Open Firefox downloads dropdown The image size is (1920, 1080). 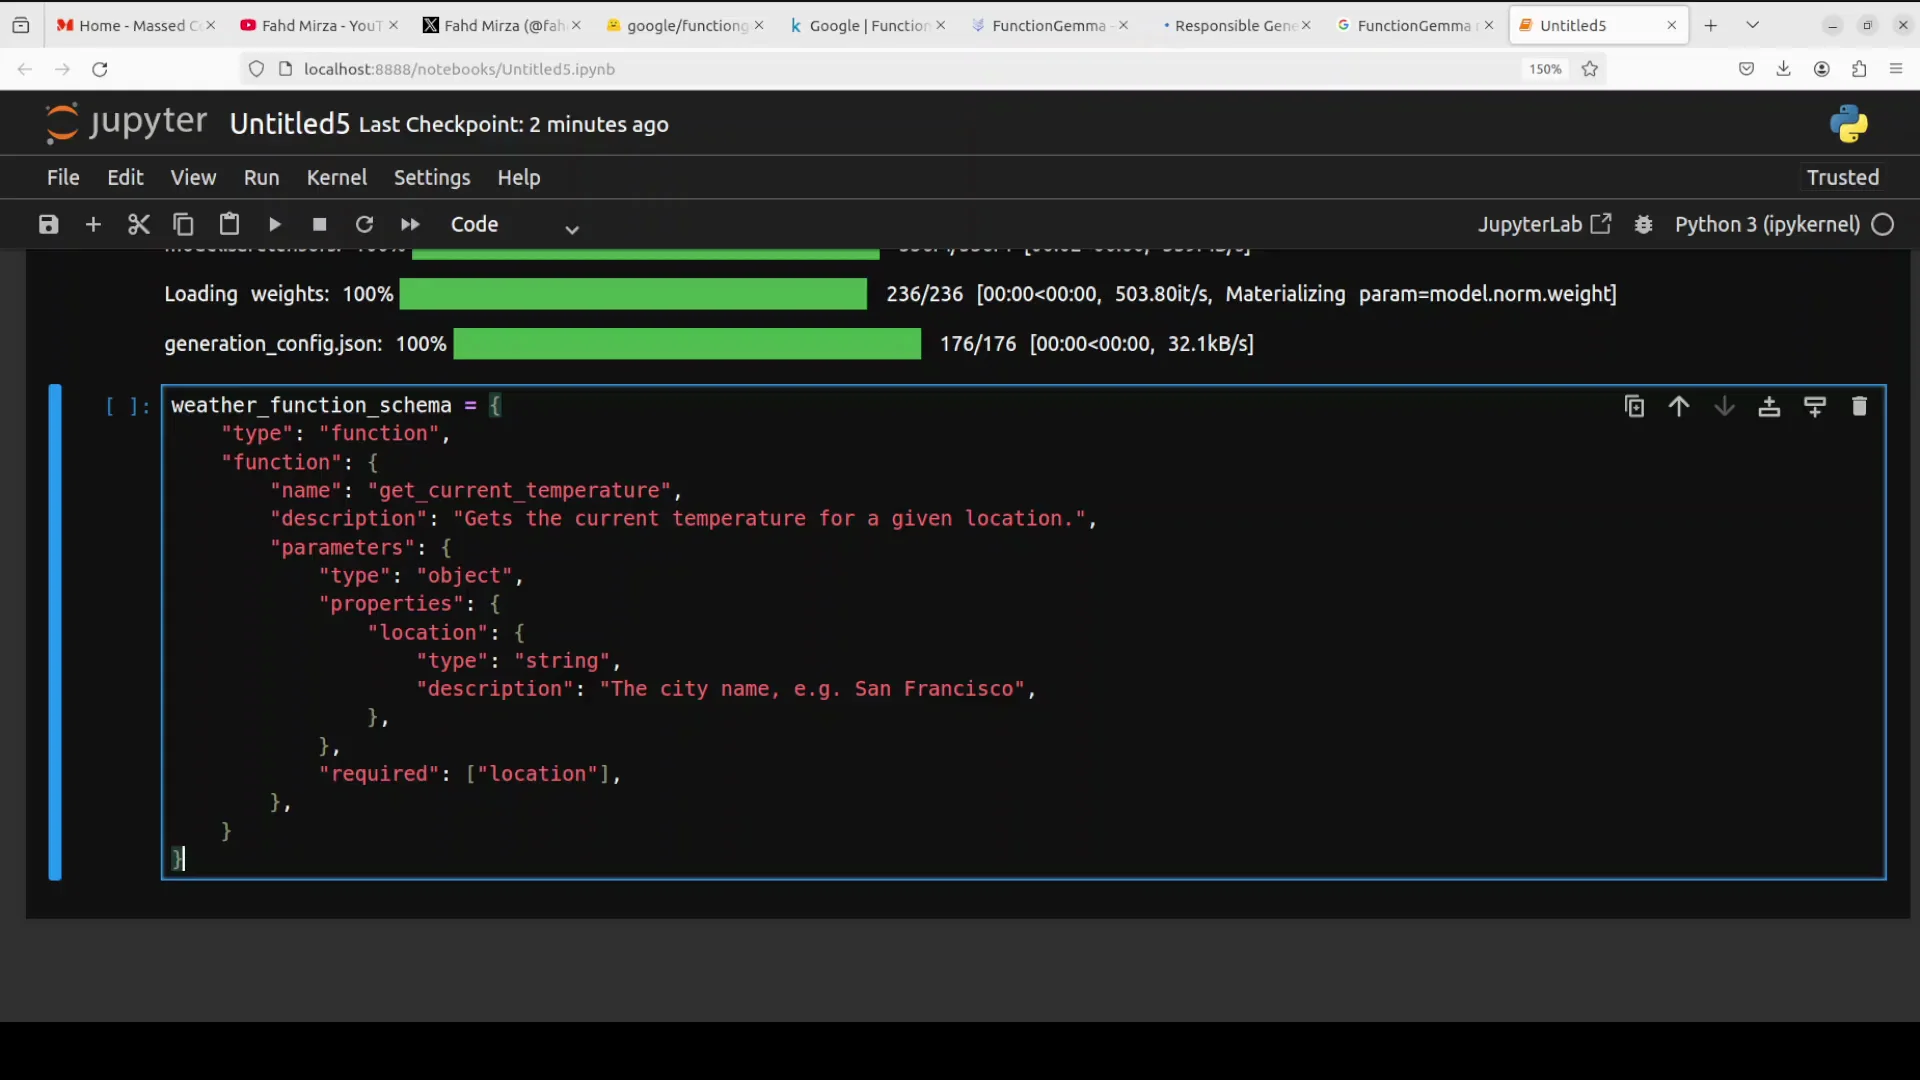(x=1784, y=69)
